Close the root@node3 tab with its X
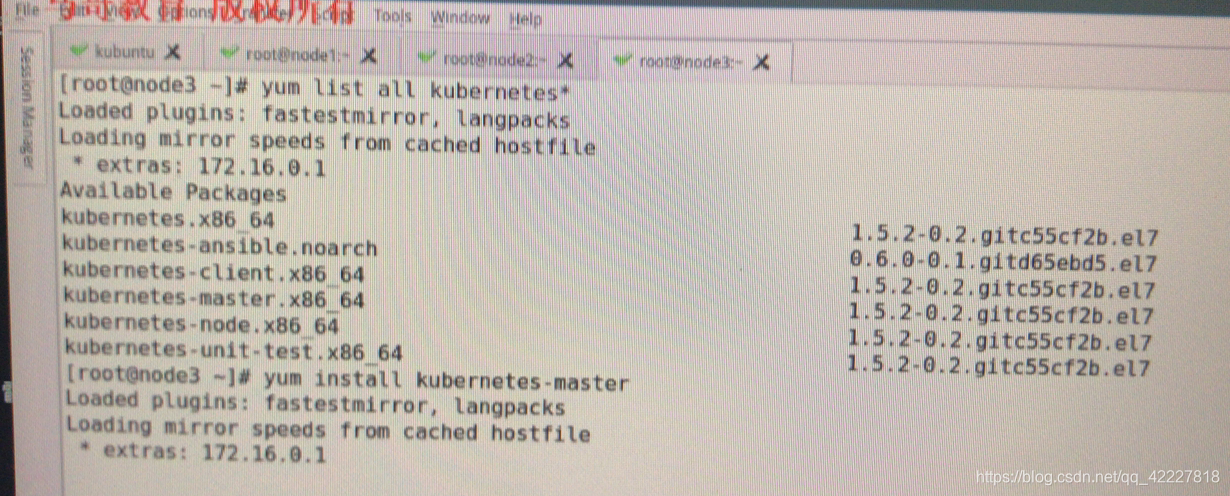The width and height of the screenshot is (1230, 496). click(x=761, y=63)
